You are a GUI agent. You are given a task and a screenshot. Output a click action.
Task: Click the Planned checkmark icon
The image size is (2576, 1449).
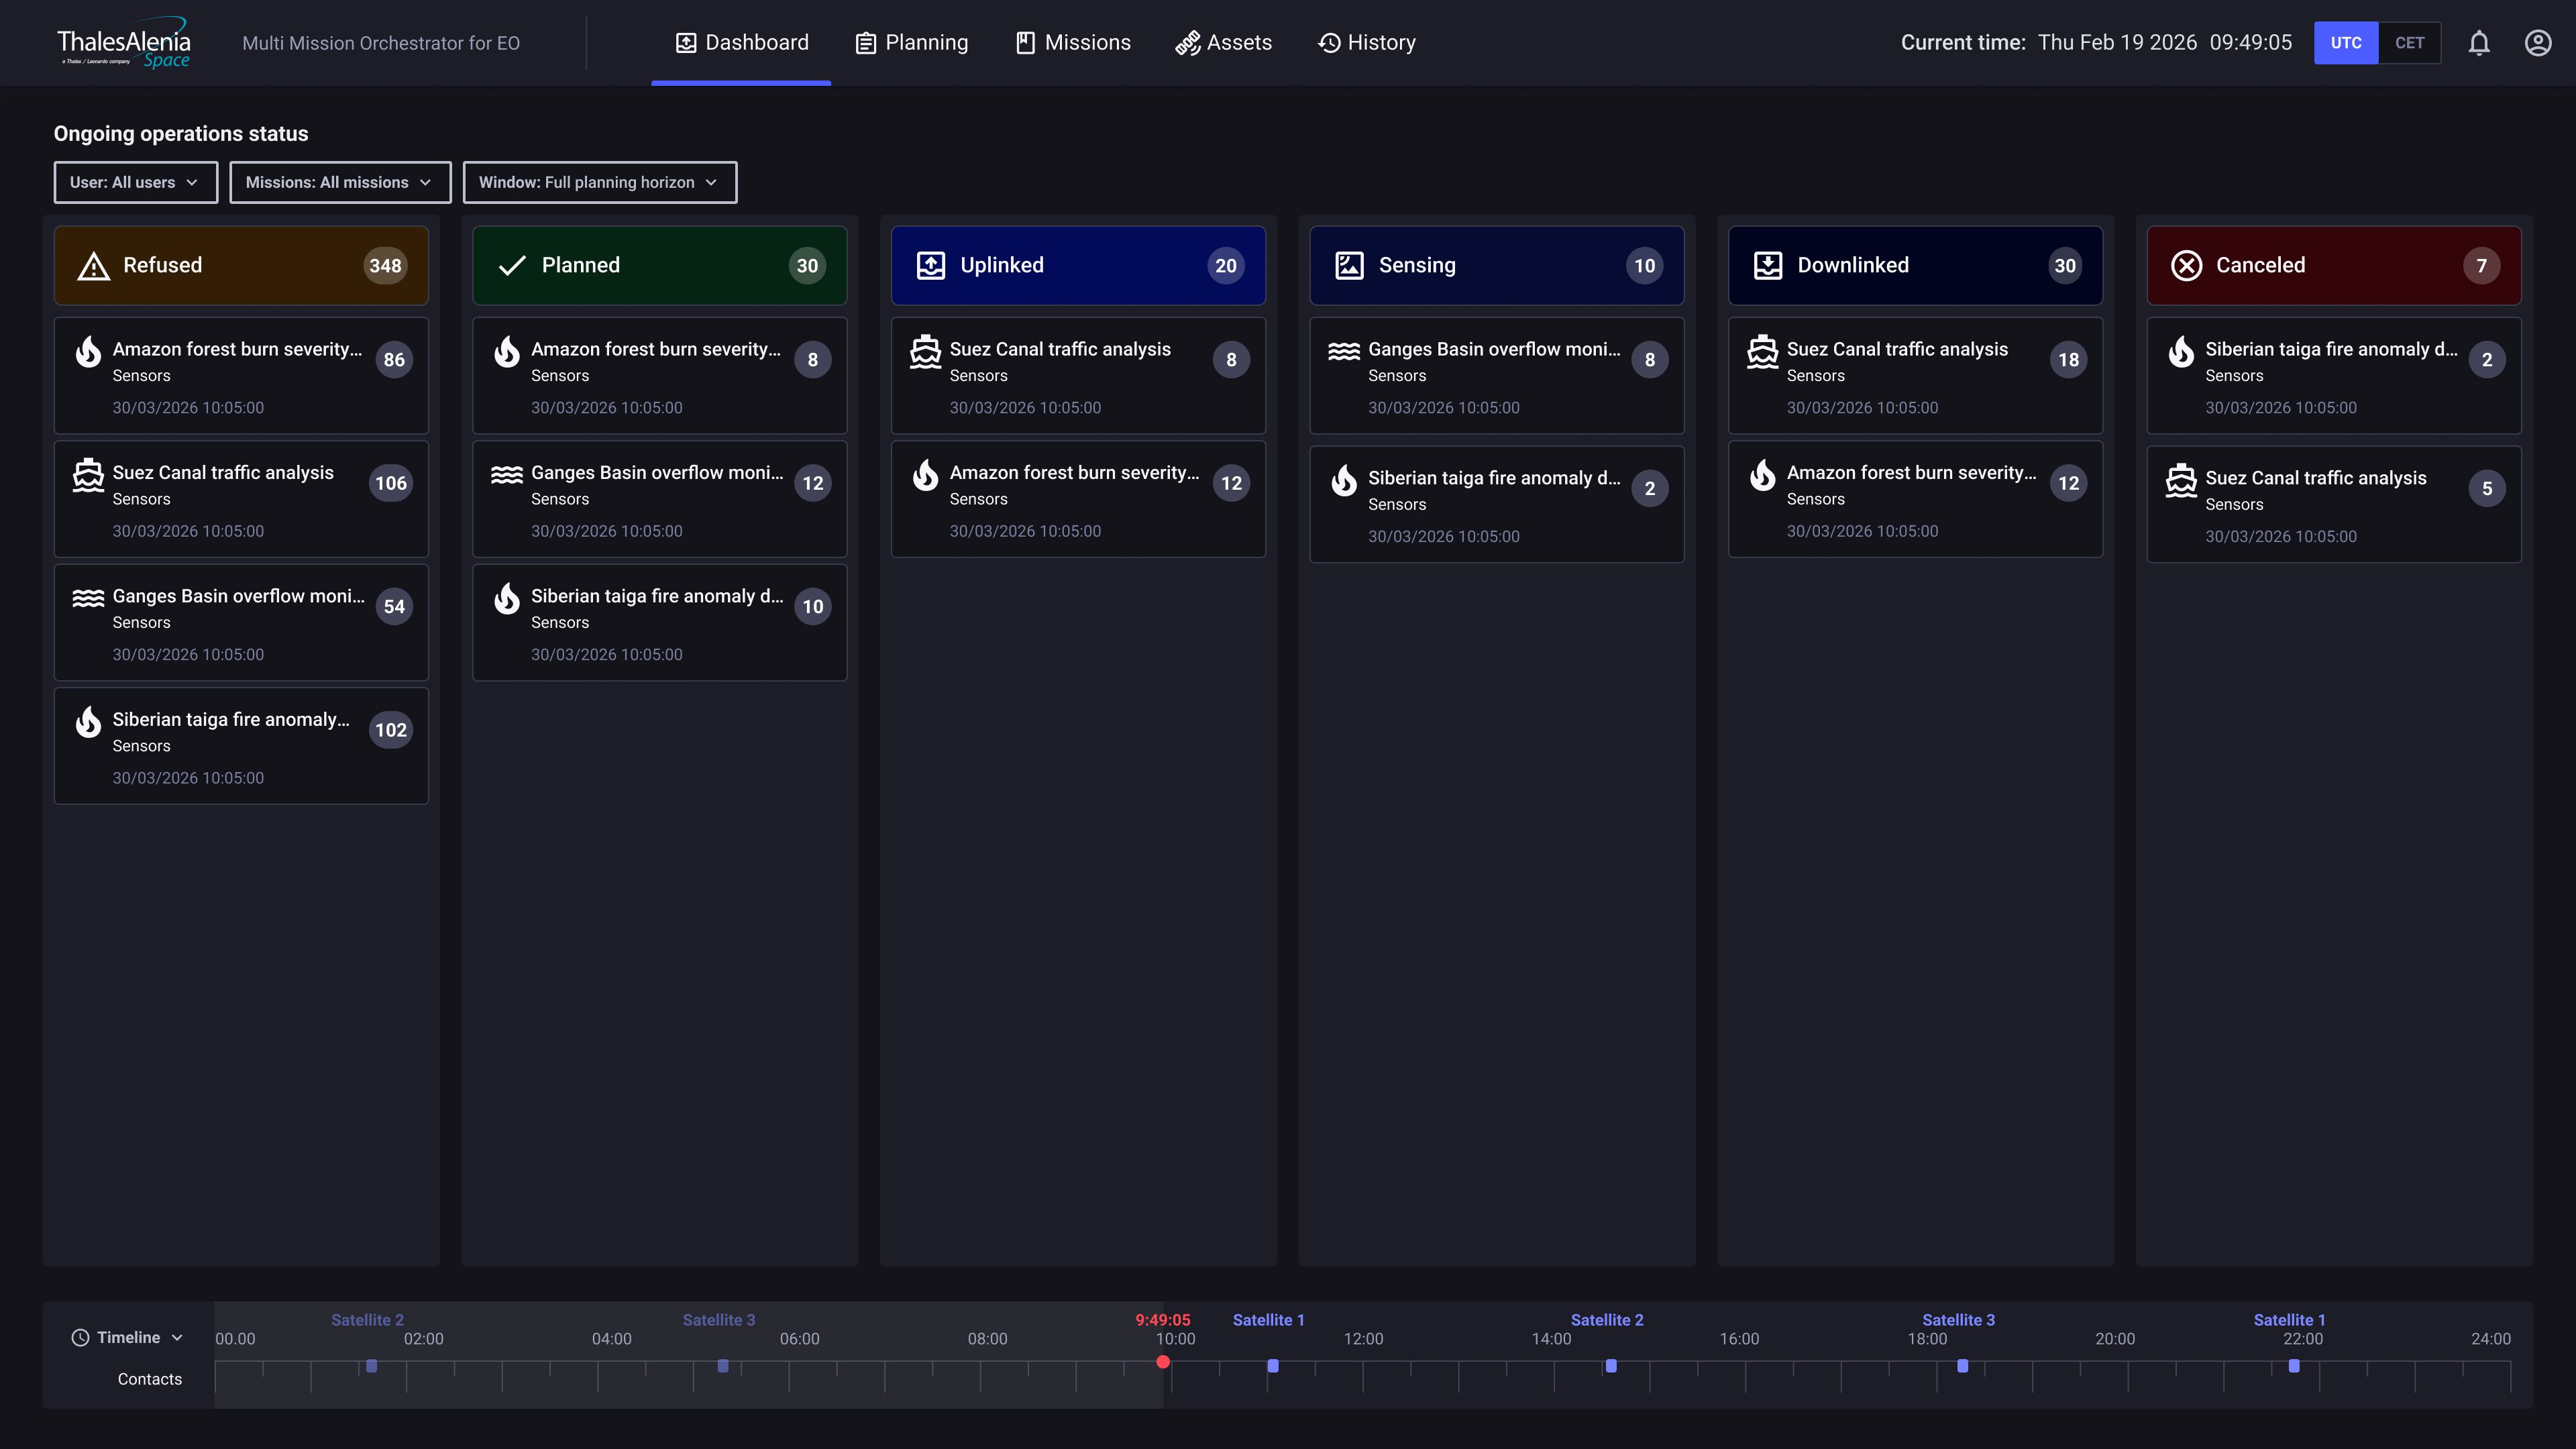[512, 266]
